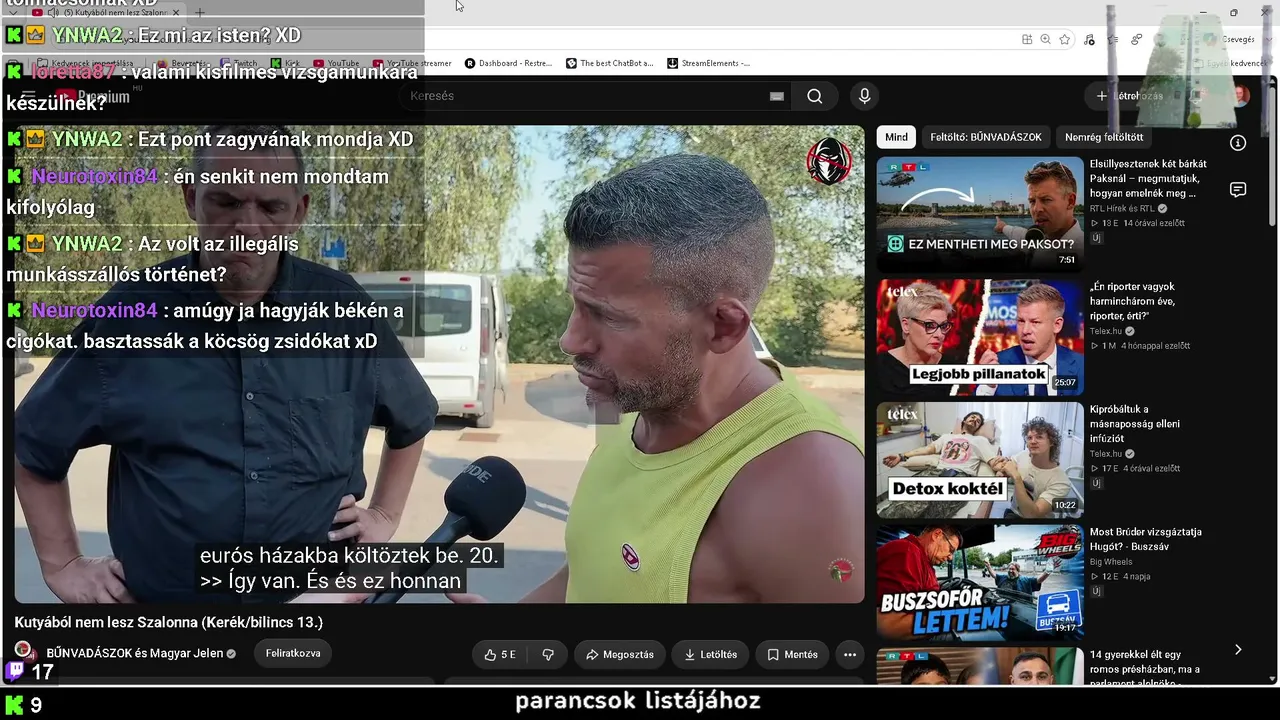Open the BŰNVADÁSZOK és Magyar Jelen channel name
Screen dimensions: 1280x720
click(x=134, y=653)
